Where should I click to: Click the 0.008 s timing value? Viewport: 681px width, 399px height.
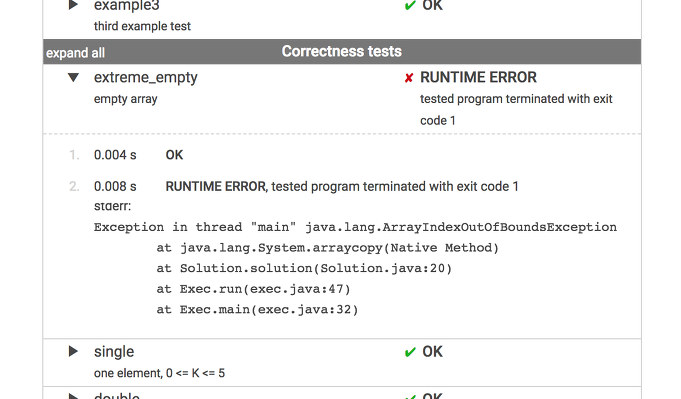tap(115, 187)
